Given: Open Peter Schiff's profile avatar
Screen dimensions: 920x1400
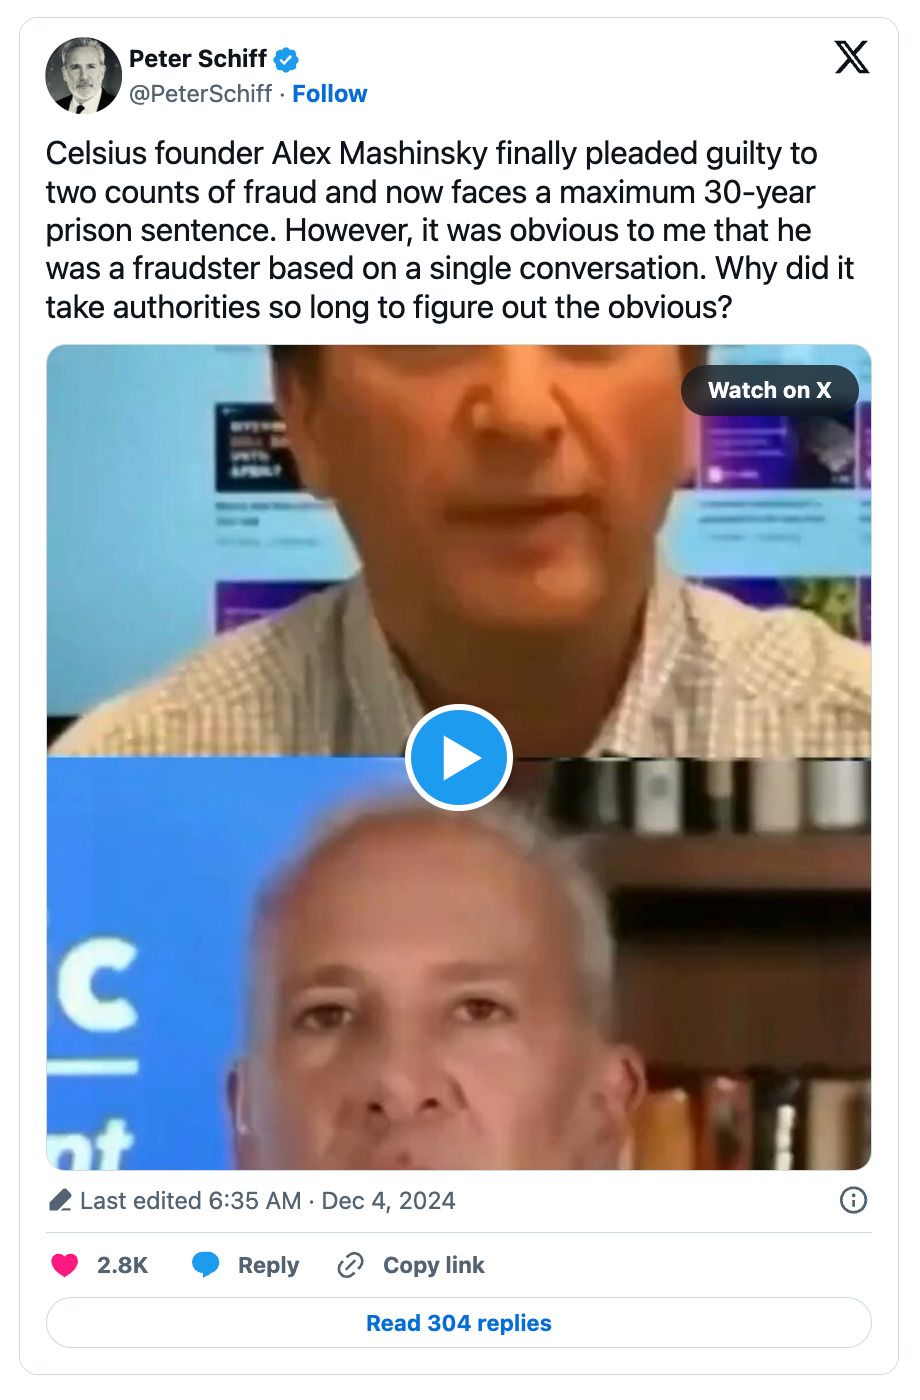Looking at the screenshot, I should (83, 76).
